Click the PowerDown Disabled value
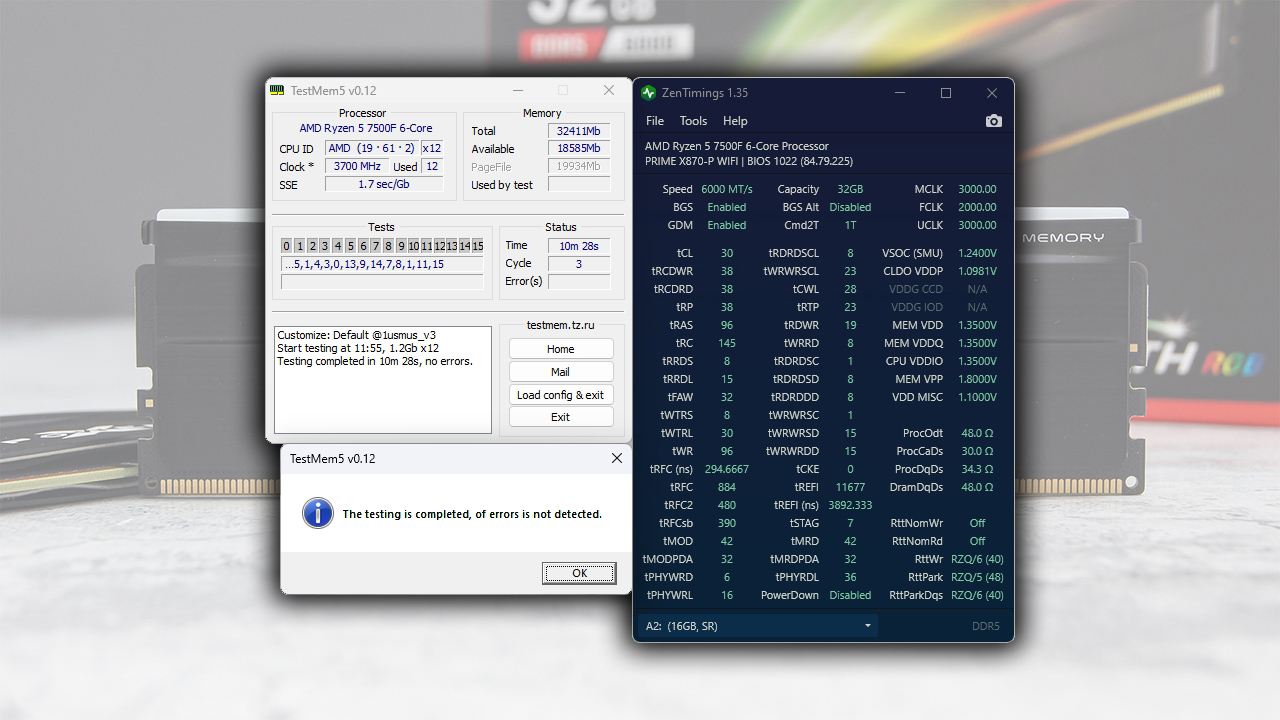The height and width of the screenshot is (720, 1280). pyautogui.click(x=850, y=595)
